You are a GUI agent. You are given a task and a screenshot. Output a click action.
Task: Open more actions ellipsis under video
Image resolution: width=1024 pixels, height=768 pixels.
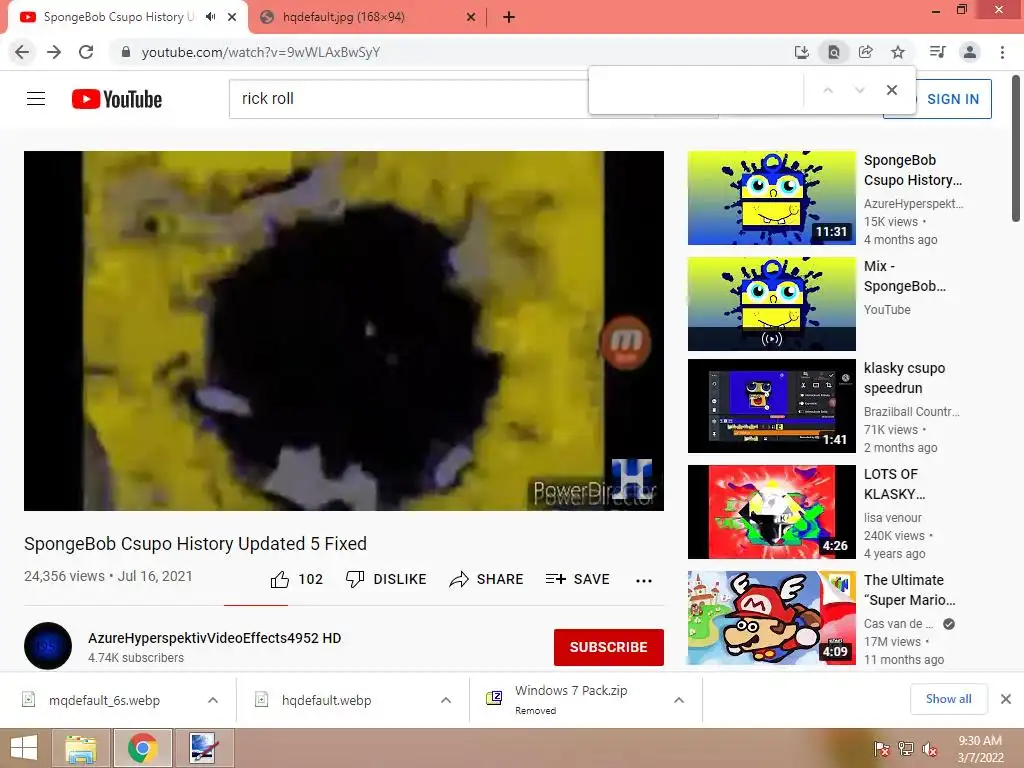point(644,580)
